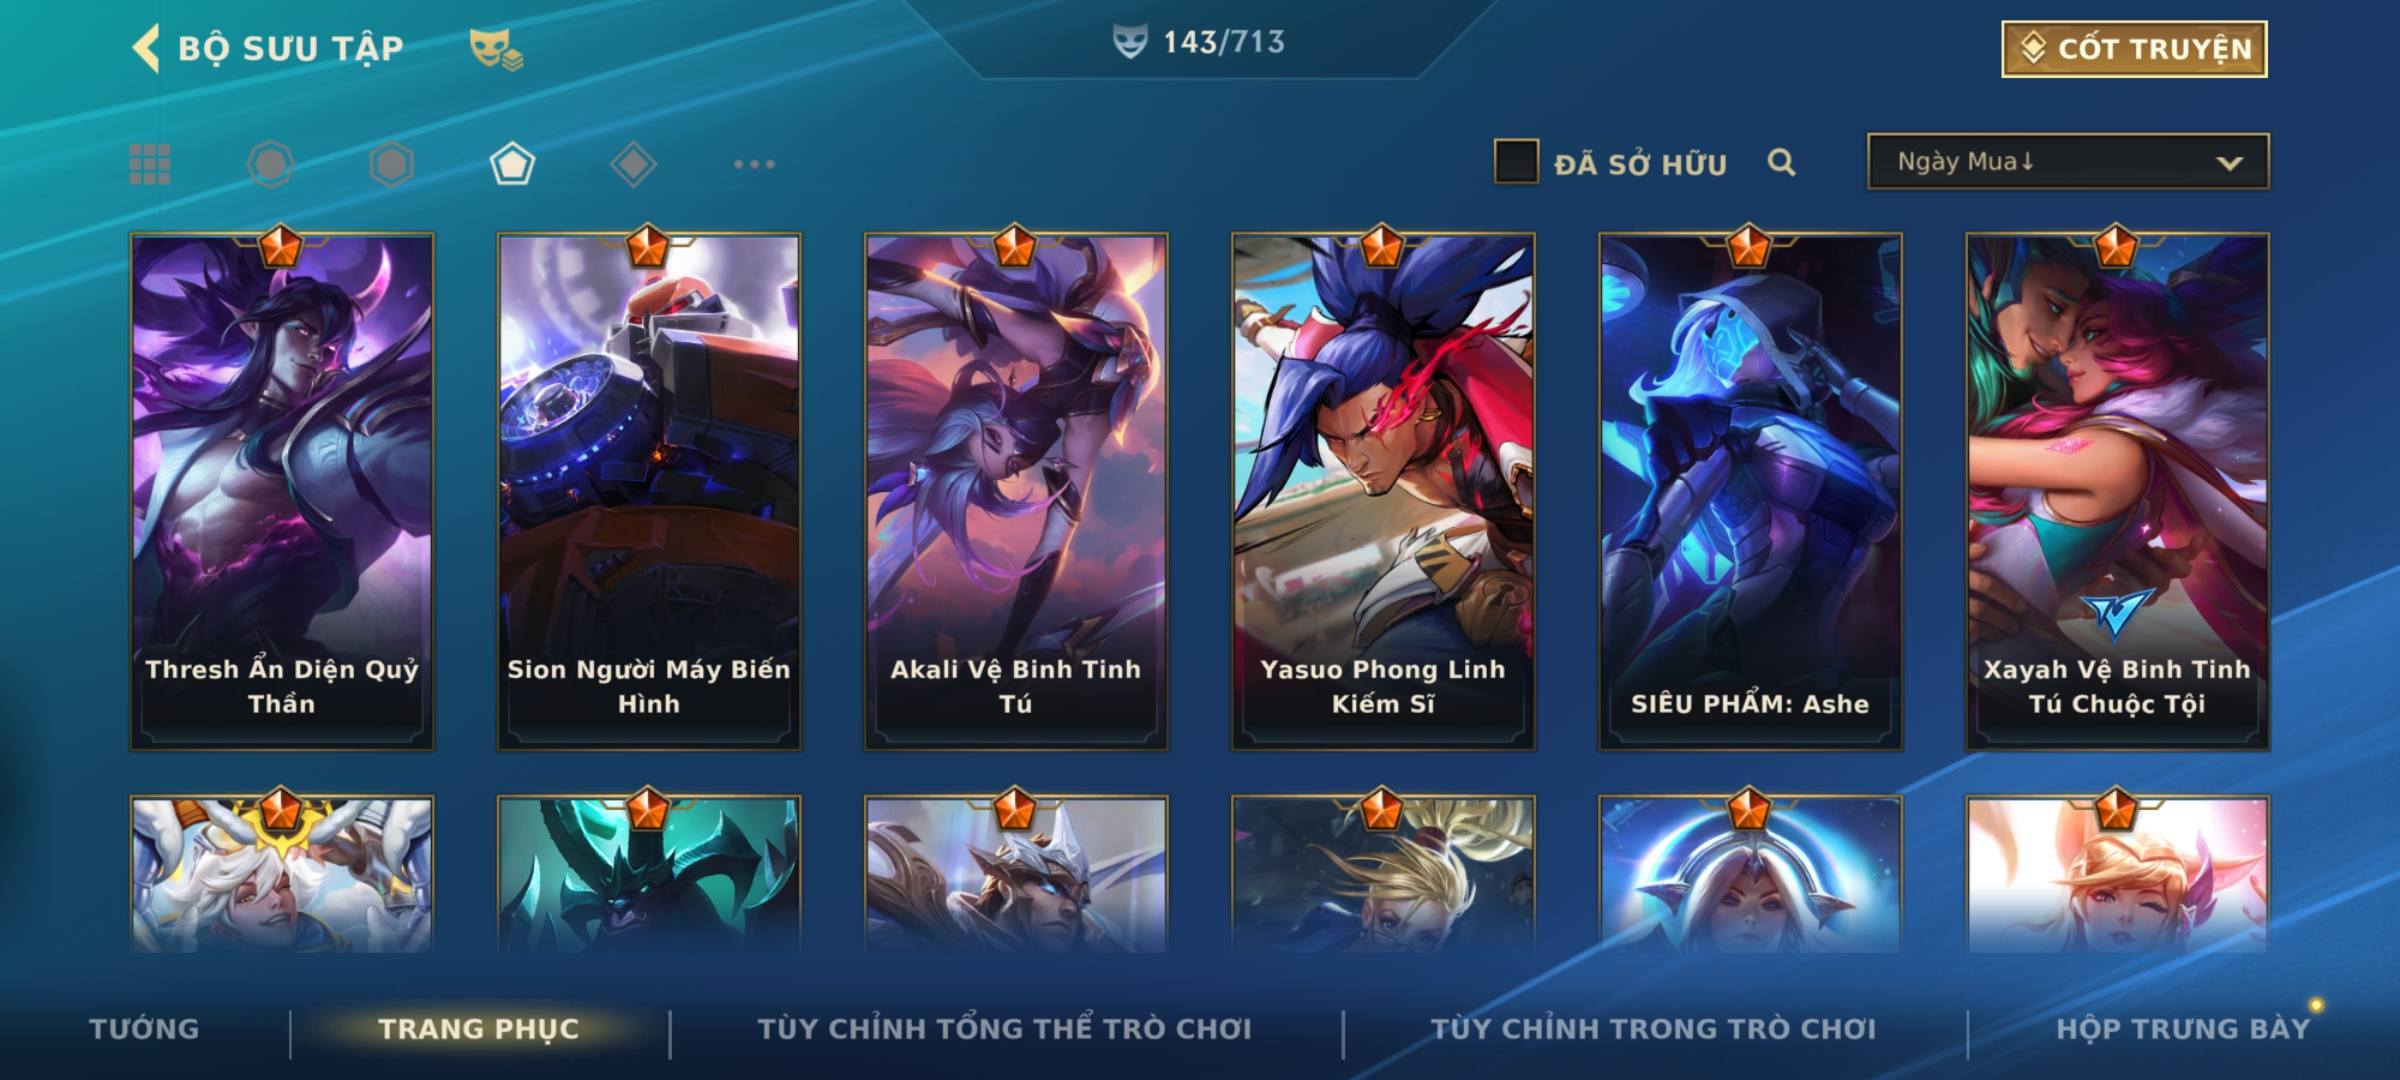Image resolution: width=2400 pixels, height=1080 pixels.
Task: Click the magnifier search icon
Action: point(1781,162)
